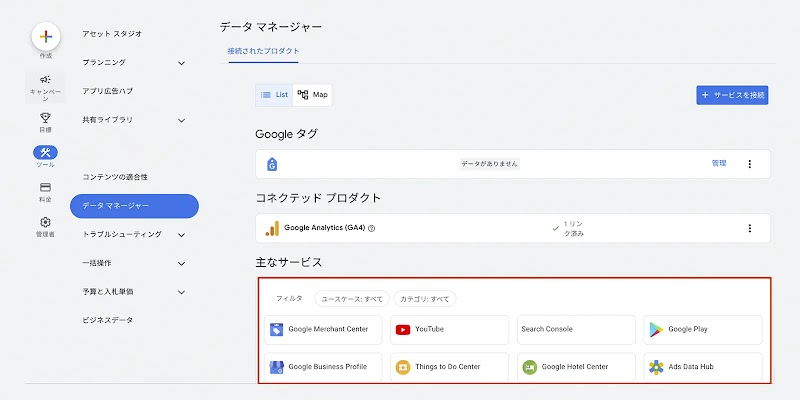800x400 pixels.
Task: Click the Google Analytics bar chart icon
Action: pos(272,228)
